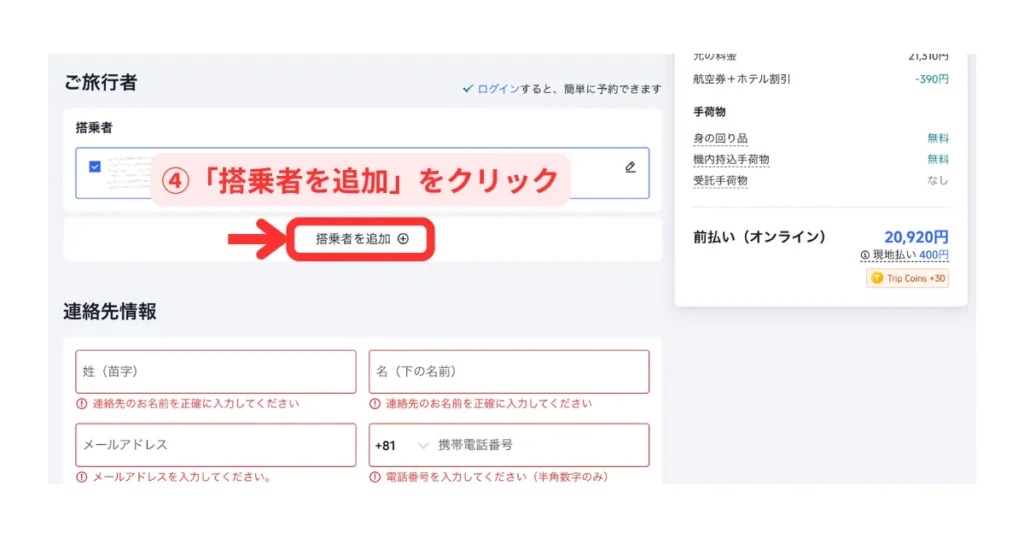The image size is (1024, 538).
Task: Focus the 姓（苗字）input field
Action: pos(215,372)
